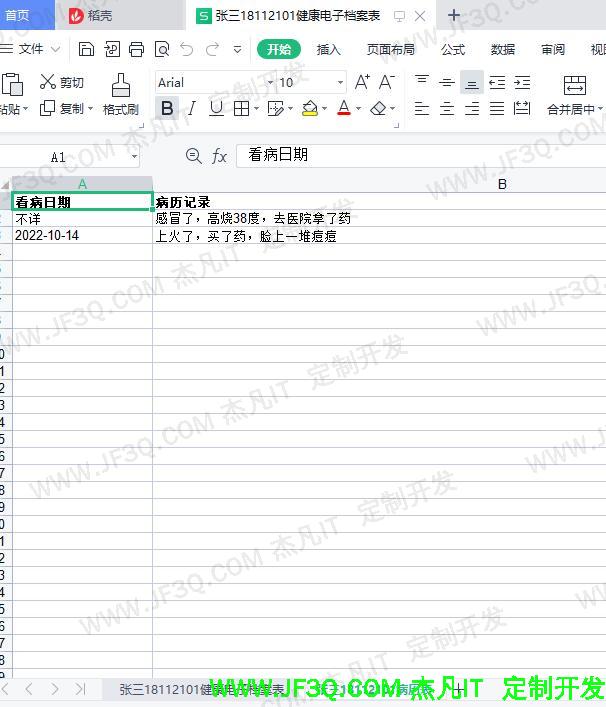The height and width of the screenshot is (707, 606).
Task: Click cell containing 不详
Action: [x=82, y=219]
